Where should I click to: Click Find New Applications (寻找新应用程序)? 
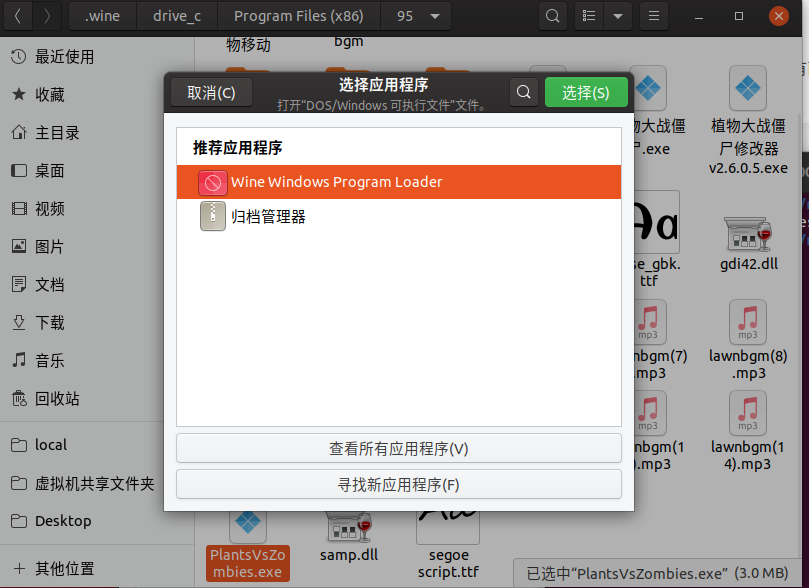point(399,484)
